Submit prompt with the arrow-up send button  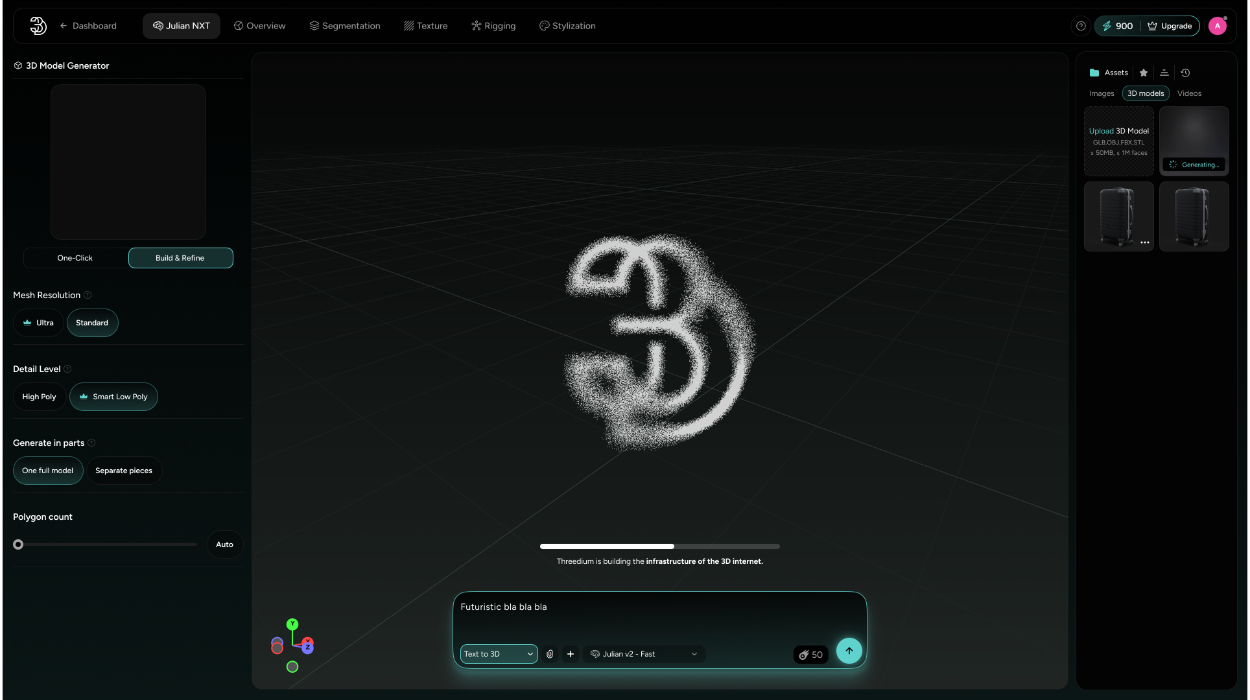pos(849,651)
